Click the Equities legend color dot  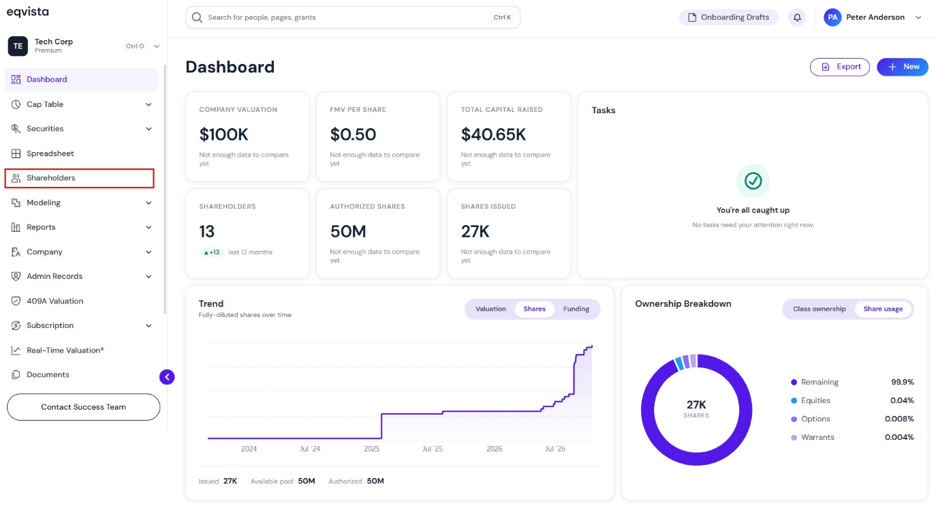pos(794,400)
